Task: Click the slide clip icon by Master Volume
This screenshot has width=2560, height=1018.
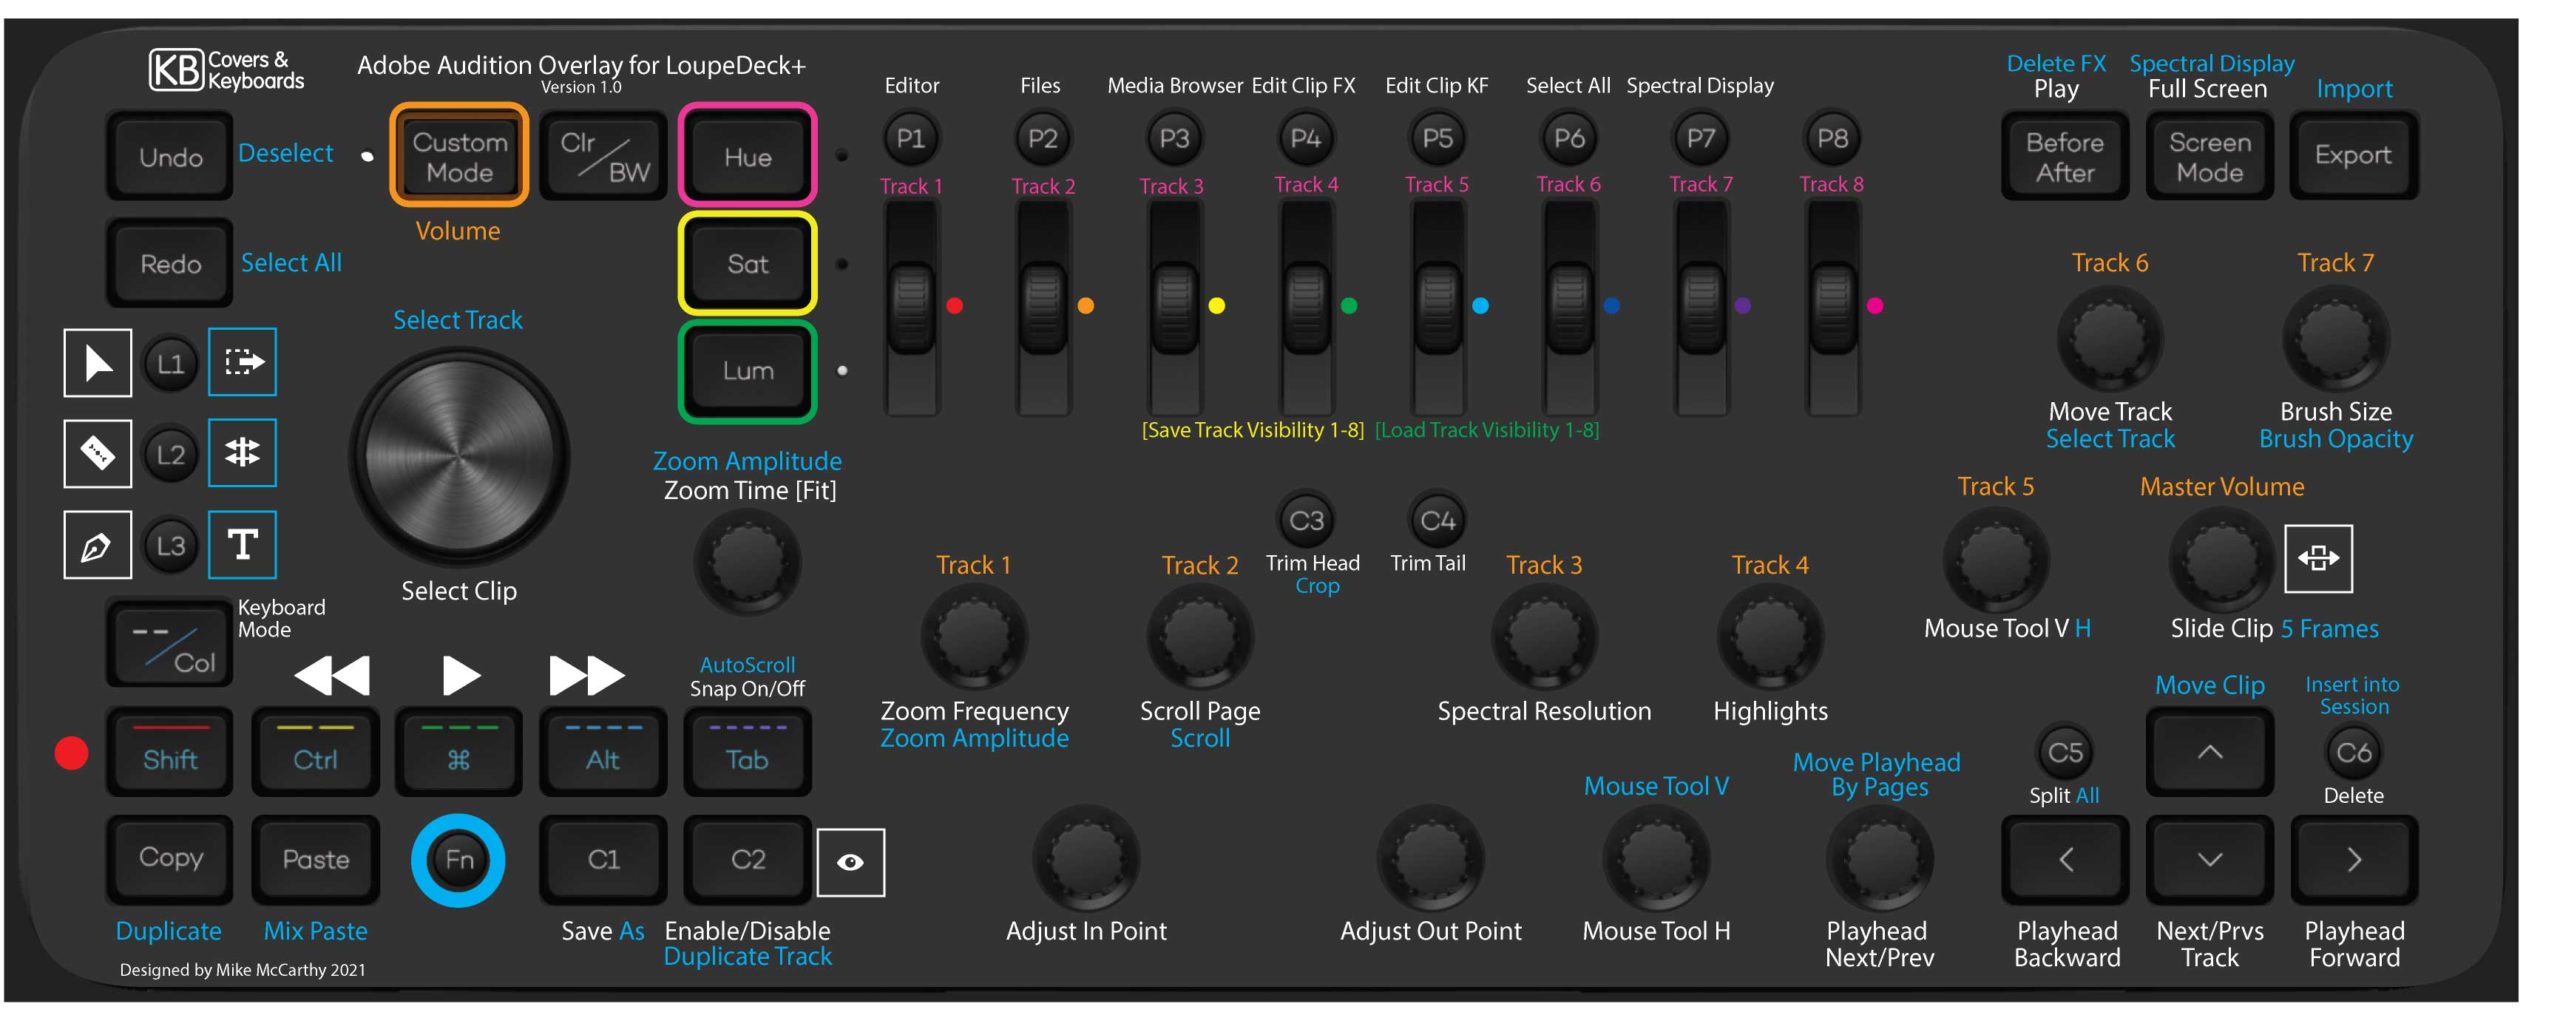Action: point(2318,558)
